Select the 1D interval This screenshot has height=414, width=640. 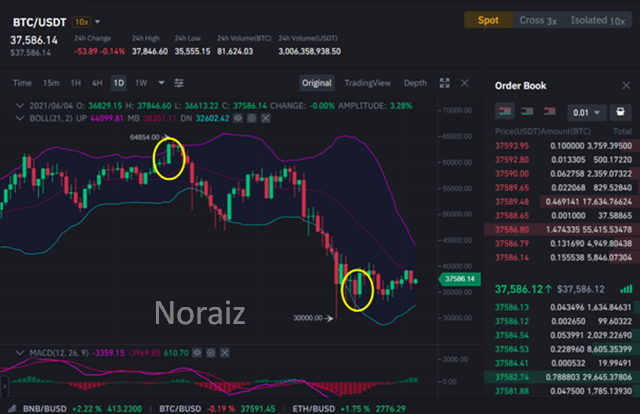119,83
